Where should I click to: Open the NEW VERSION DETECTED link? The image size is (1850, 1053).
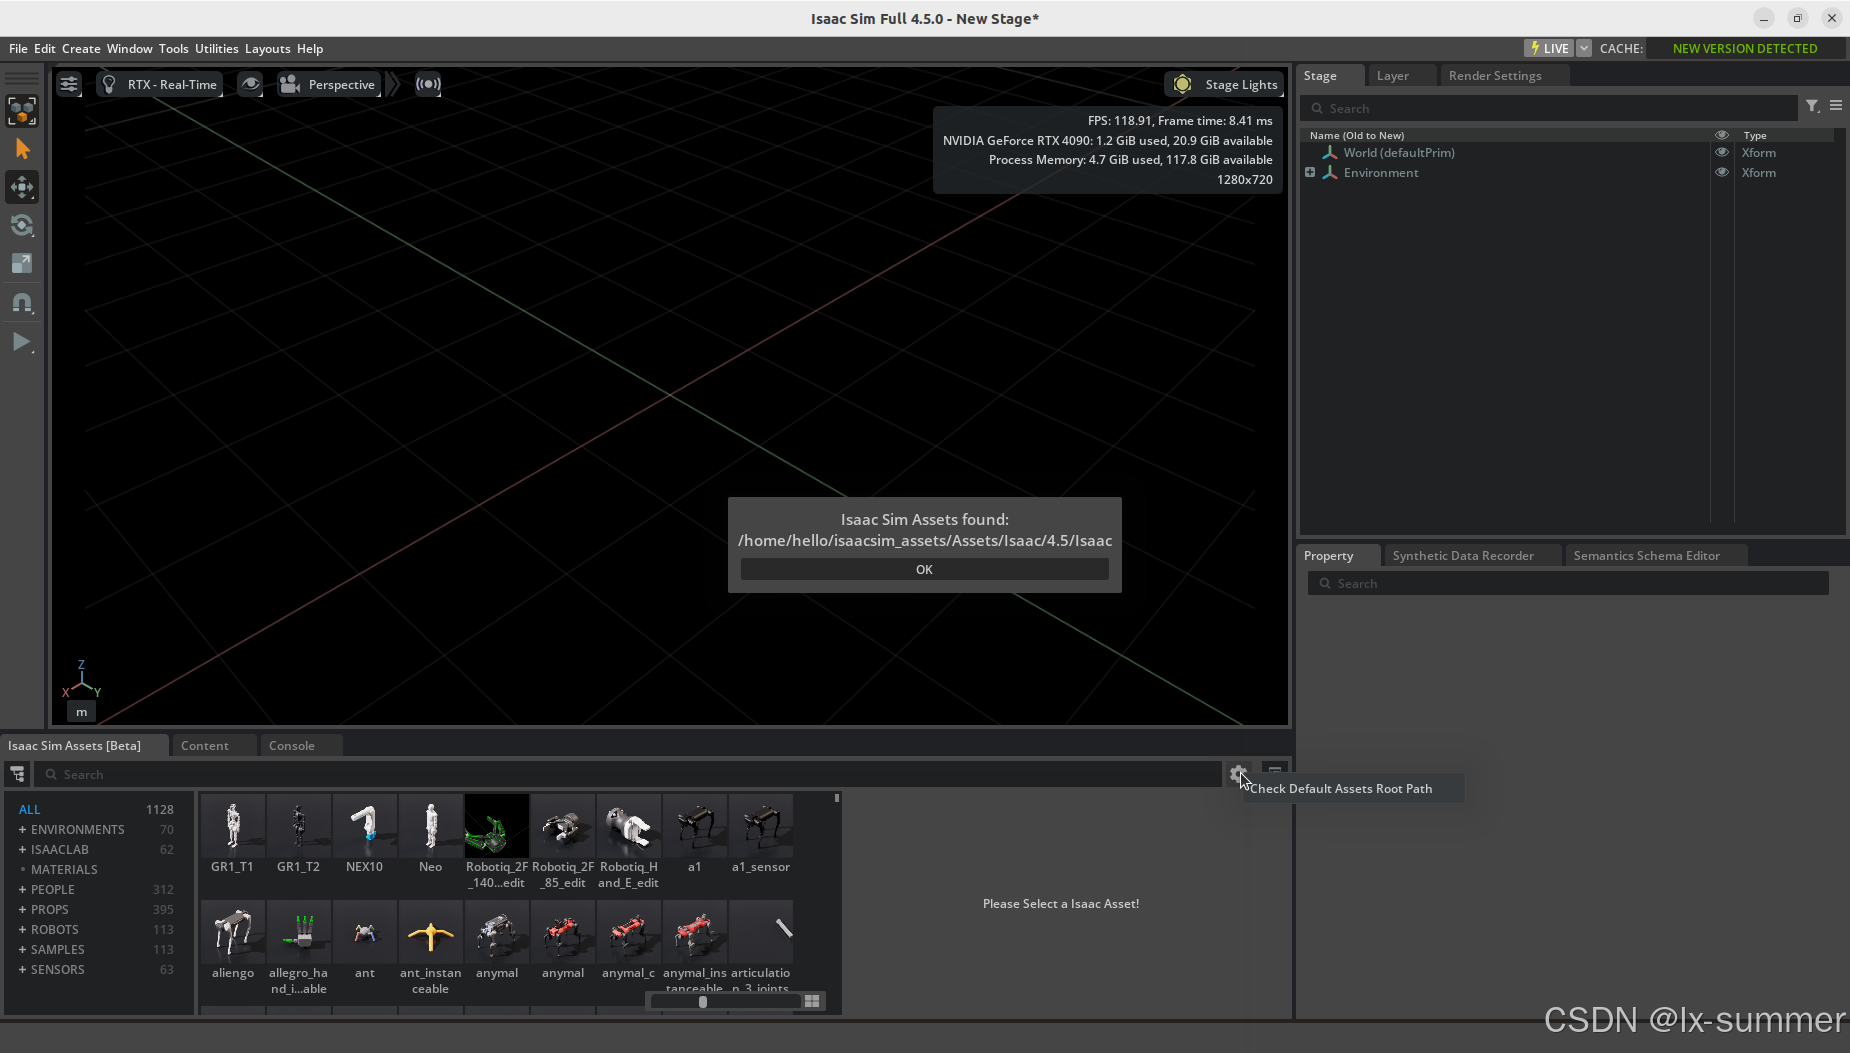[x=1744, y=48]
